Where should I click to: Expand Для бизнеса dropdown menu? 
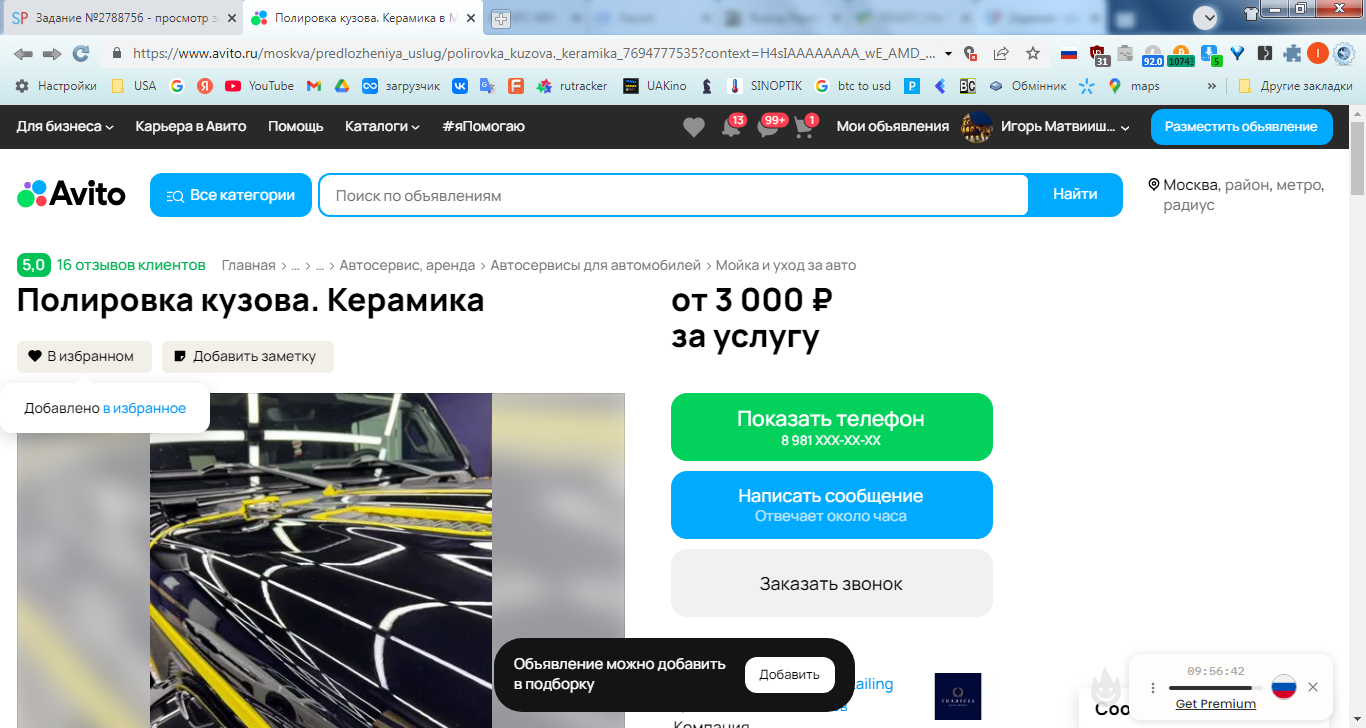(x=65, y=126)
